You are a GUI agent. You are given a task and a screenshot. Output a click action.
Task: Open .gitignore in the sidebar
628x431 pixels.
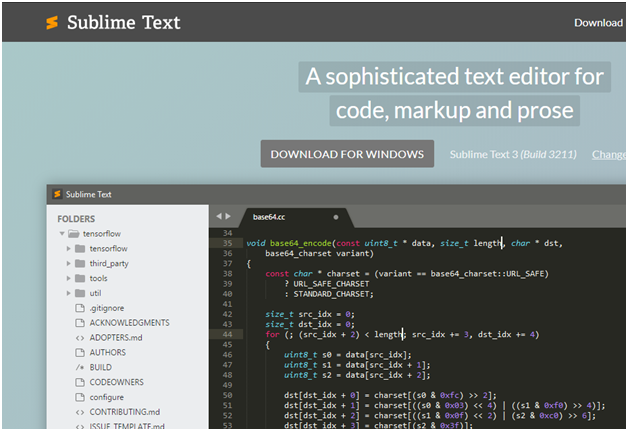coord(107,308)
